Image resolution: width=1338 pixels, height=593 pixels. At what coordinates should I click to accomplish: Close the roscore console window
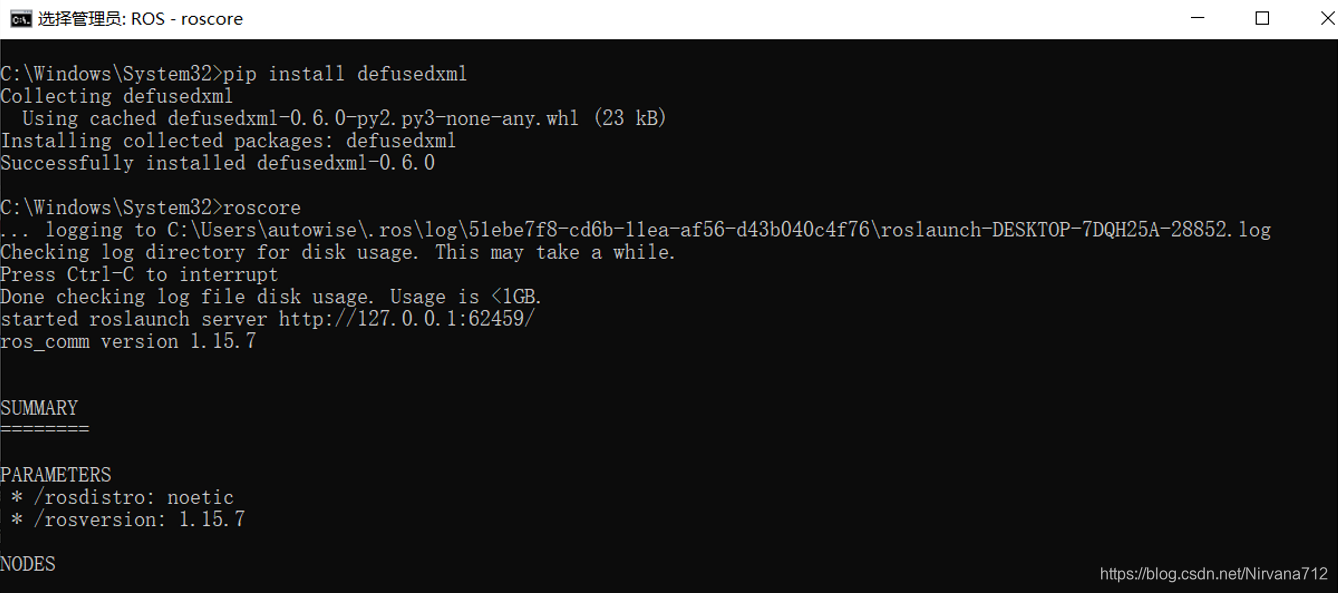click(x=1326, y=18)
